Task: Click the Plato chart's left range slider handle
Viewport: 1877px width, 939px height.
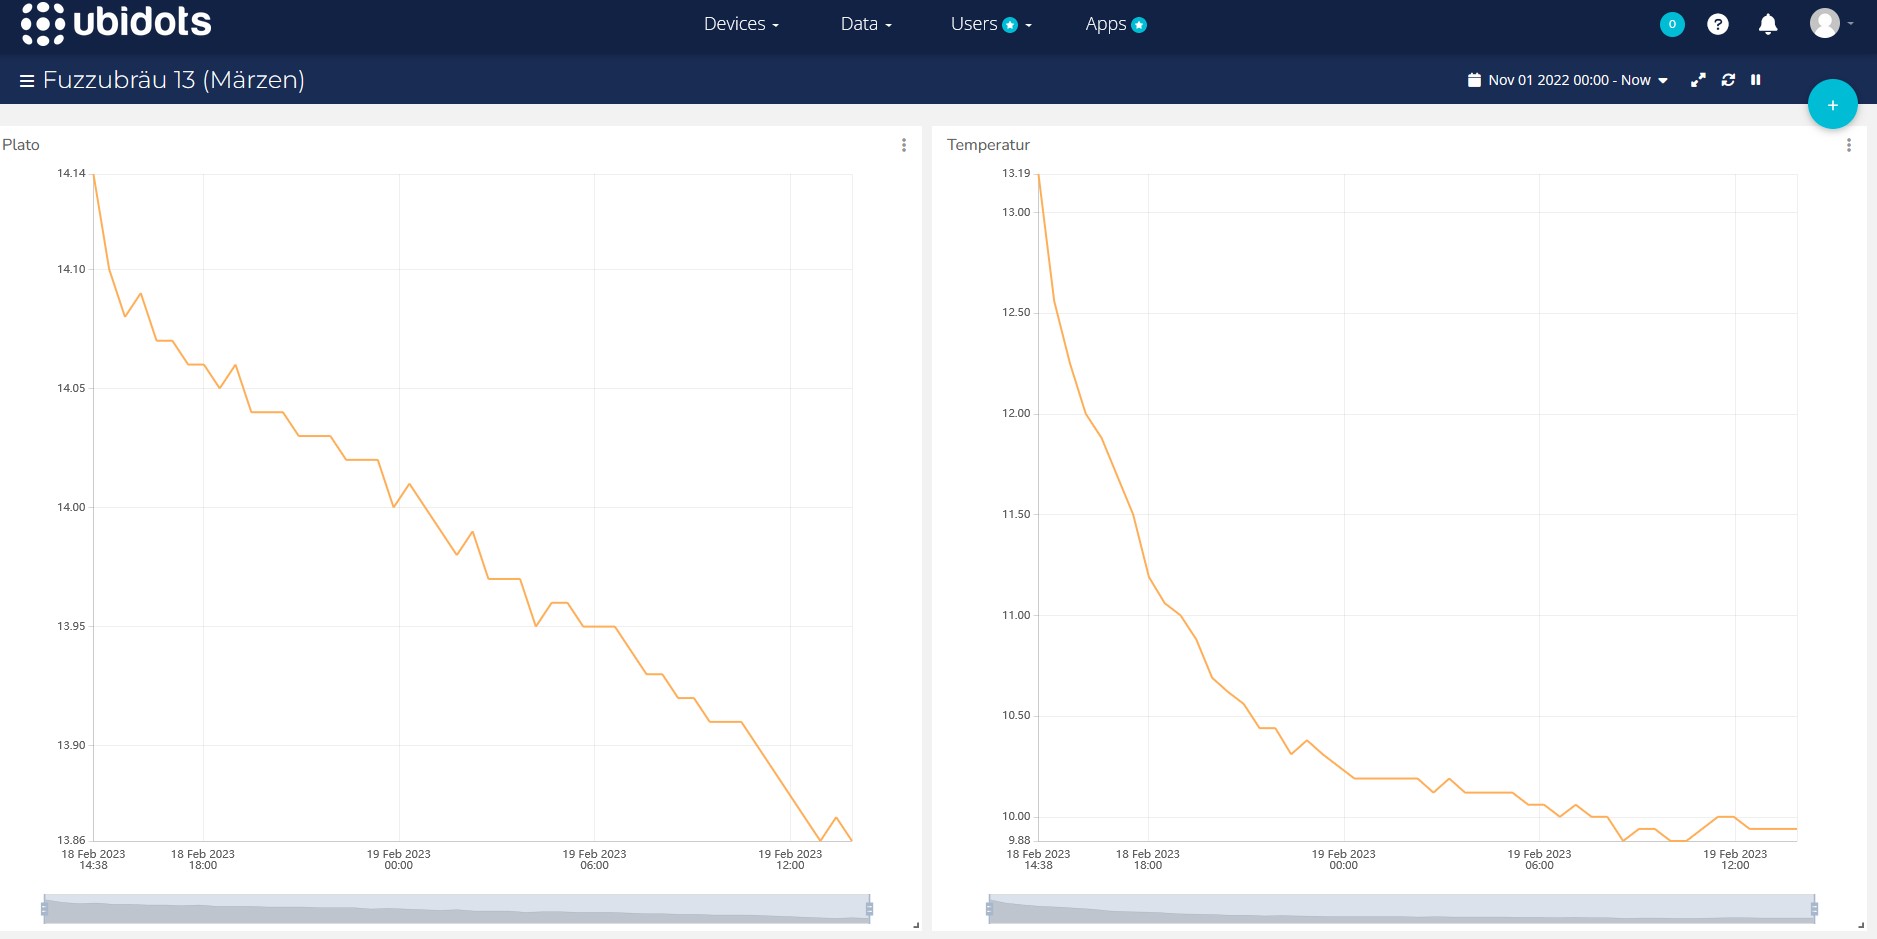Action: point(44,908)
